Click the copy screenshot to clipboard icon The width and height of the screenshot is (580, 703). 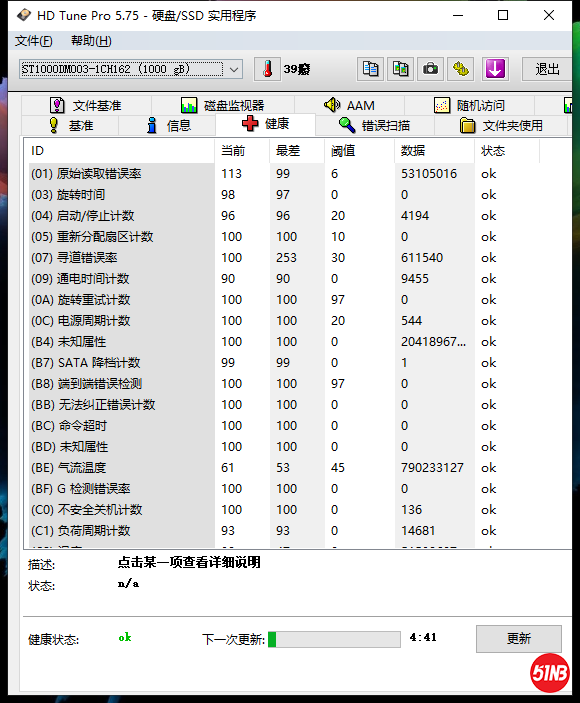(400, 69)
